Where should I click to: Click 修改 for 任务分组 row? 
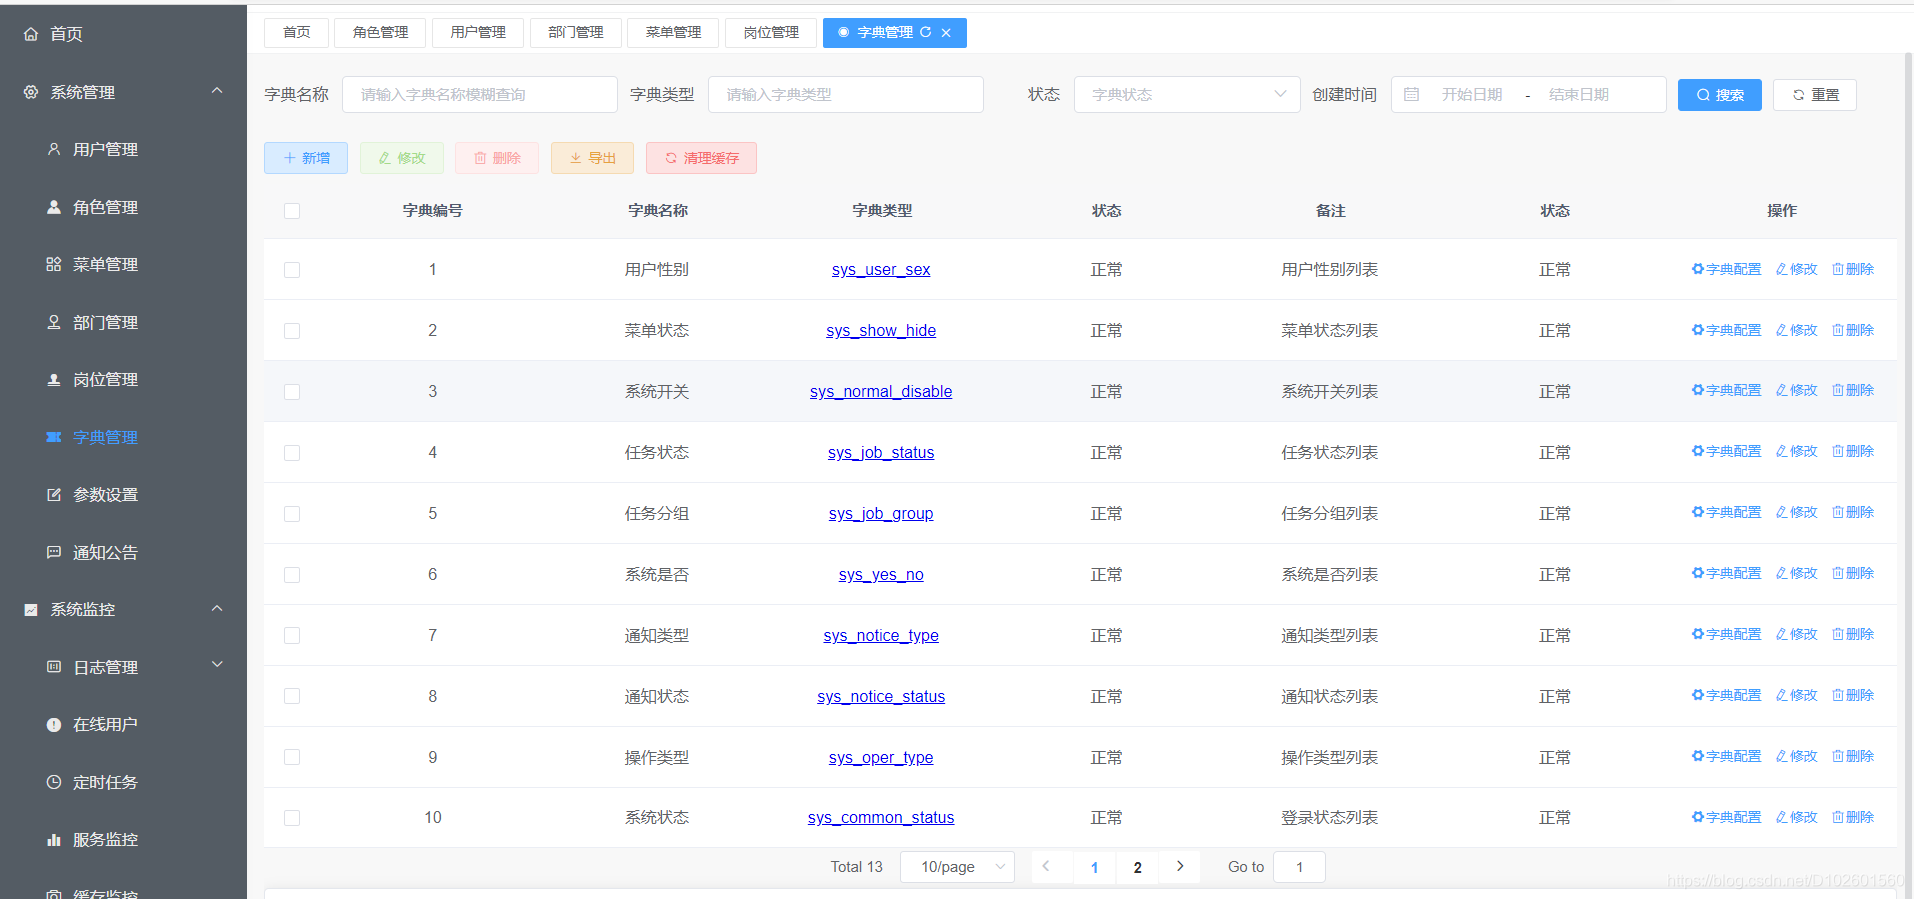click(1797, 512)
